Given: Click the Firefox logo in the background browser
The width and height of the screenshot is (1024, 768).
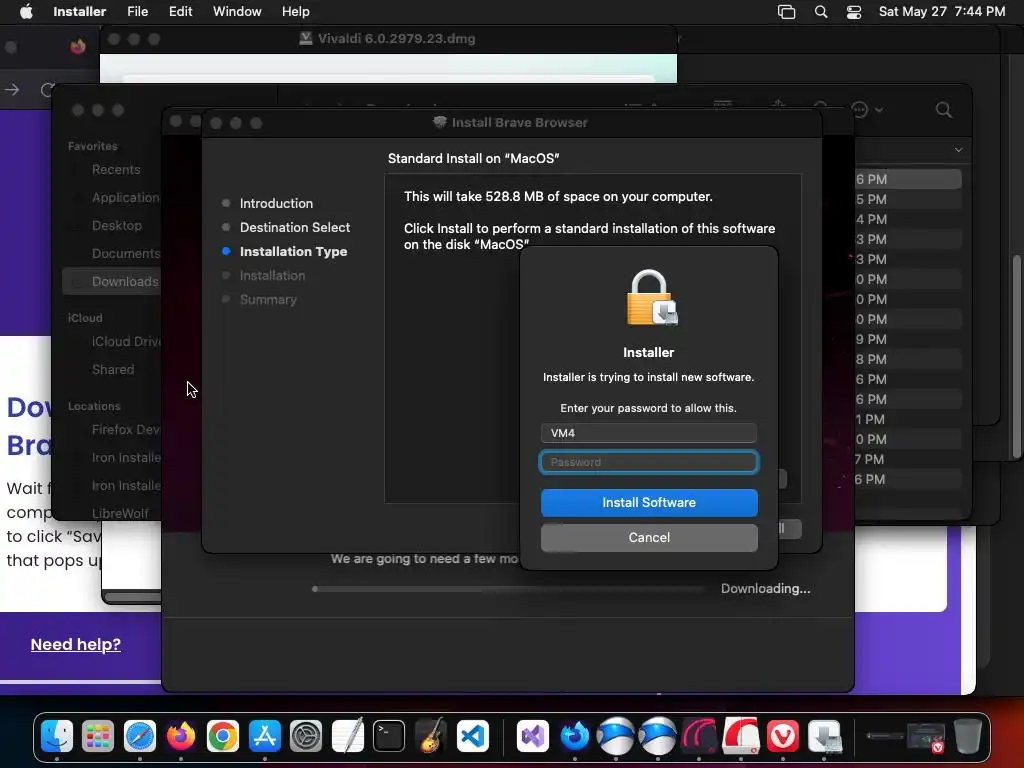Looking at the screenshot, I should pos(78,46).
